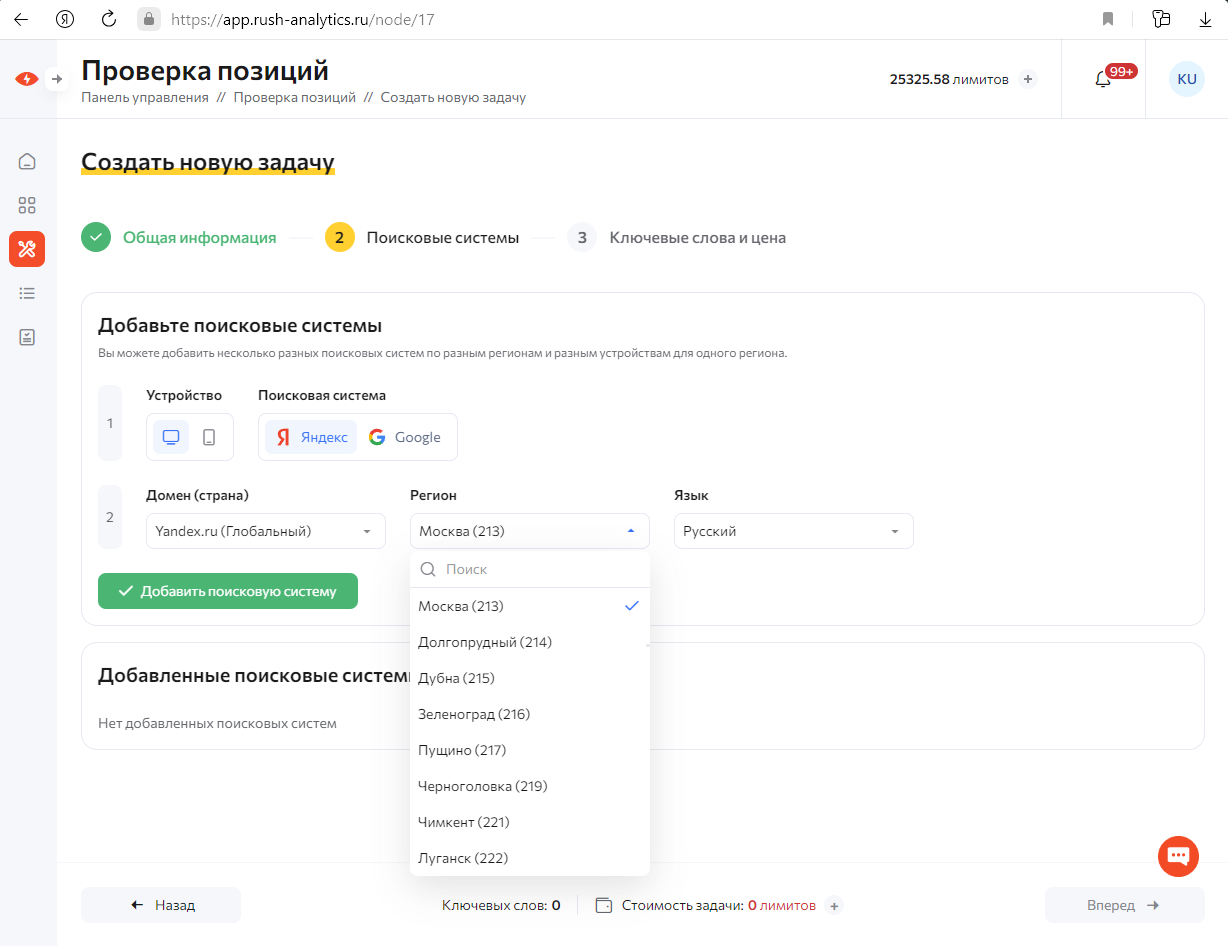Viewport: 1228px width, 946px height.
Task: Open the list icon in sidebar
Action: click(27, 293)
